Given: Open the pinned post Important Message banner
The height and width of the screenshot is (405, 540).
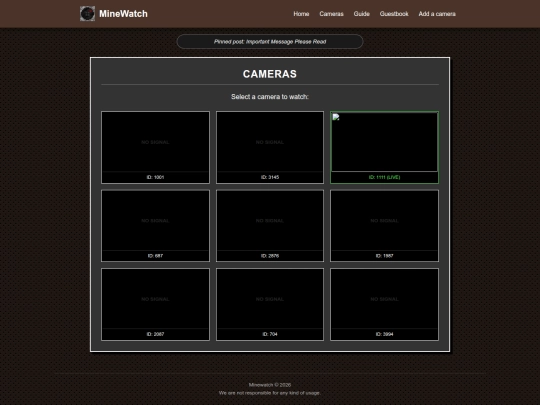Looking at the screenshot, I should pyautogui.click(x=270, y=42).
